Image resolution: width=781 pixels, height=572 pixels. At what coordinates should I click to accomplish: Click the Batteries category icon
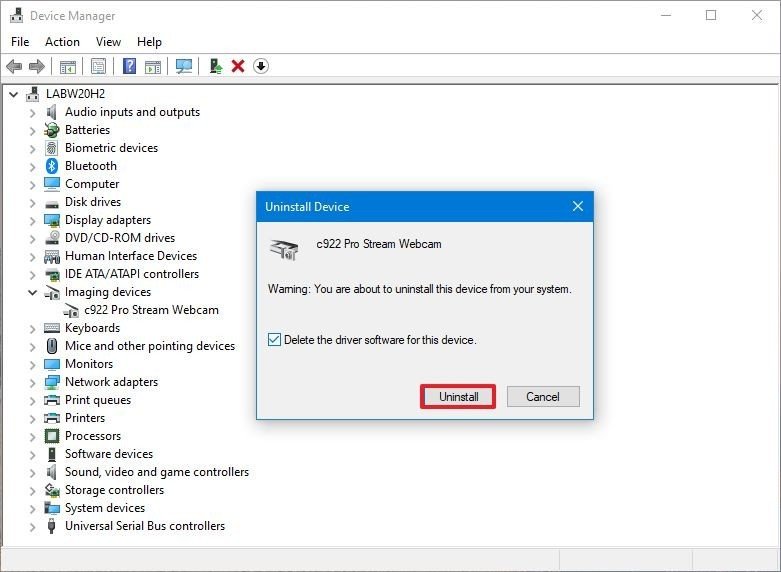point(52,130)
